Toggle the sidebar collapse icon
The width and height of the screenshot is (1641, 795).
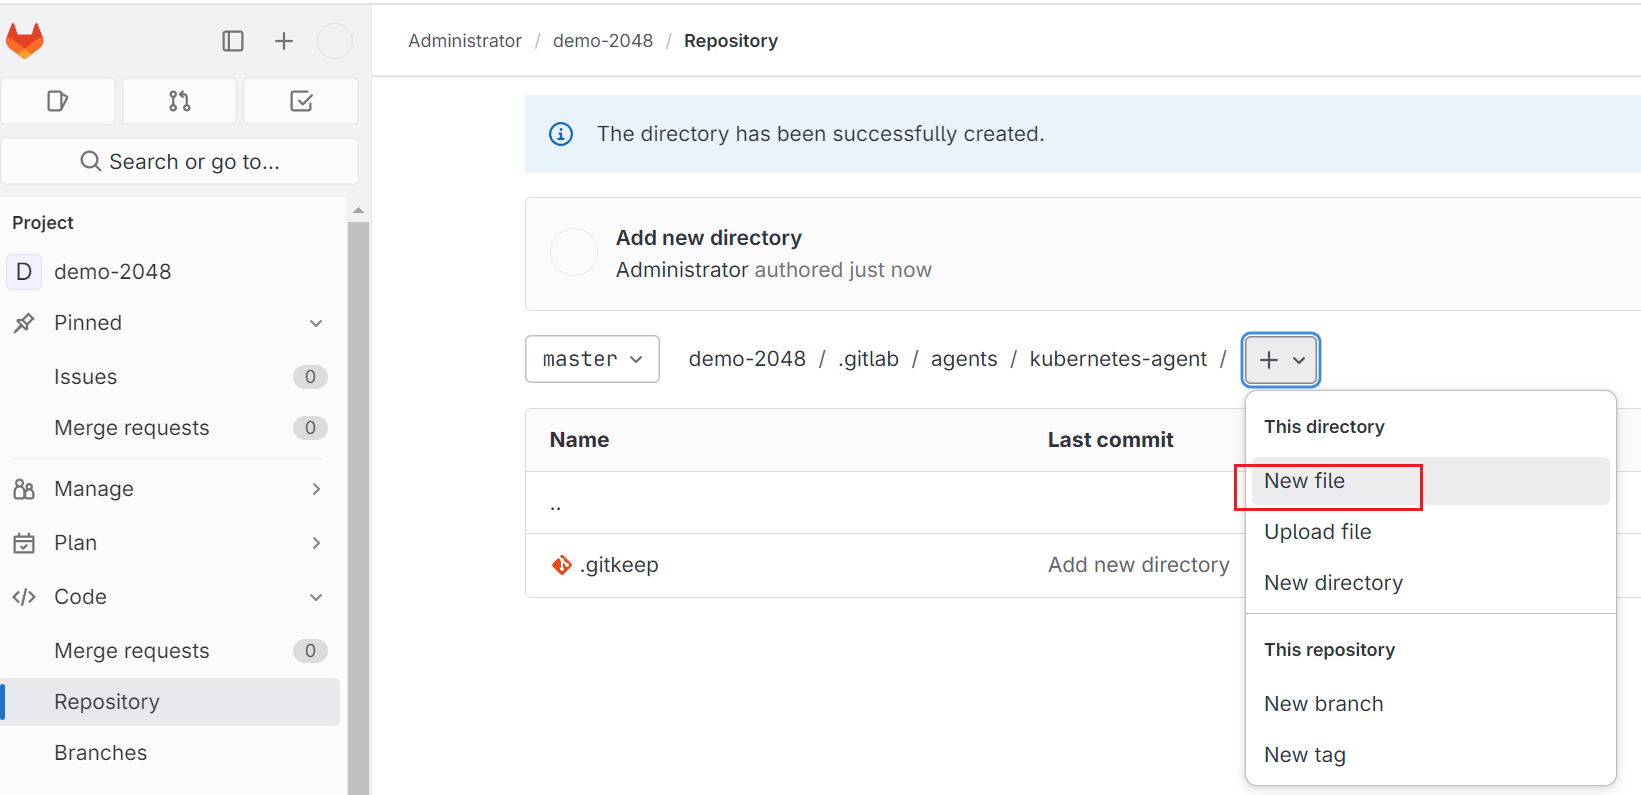[x=233, y=41]
